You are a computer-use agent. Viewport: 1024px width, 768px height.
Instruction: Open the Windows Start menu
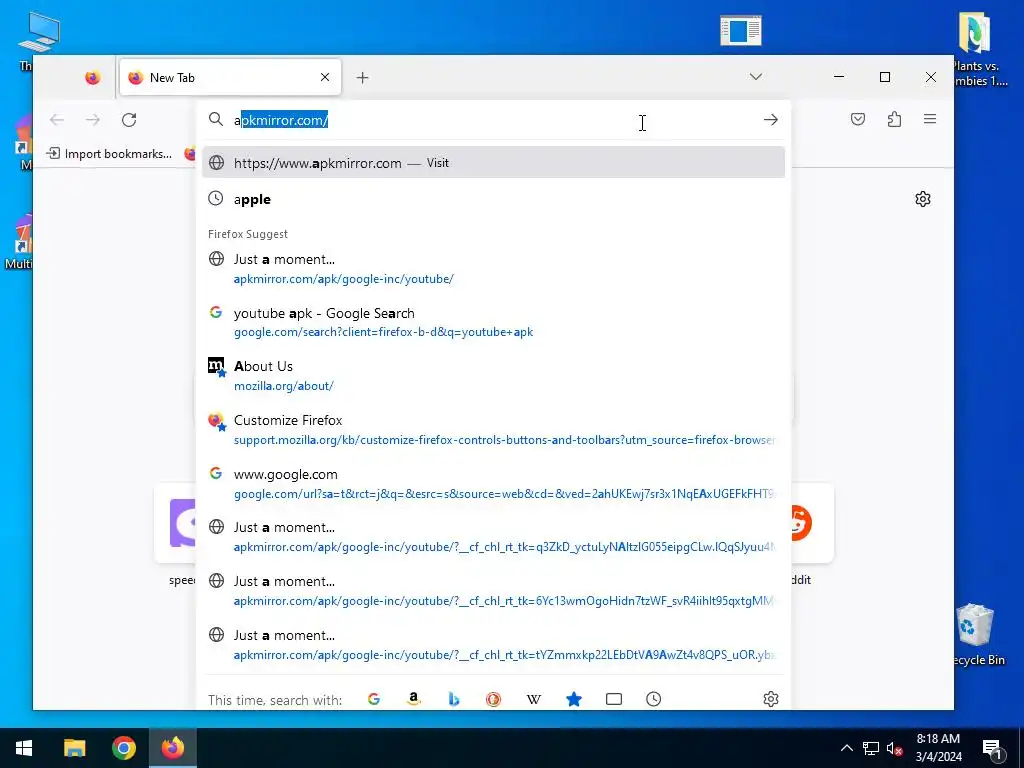[24, 748]
